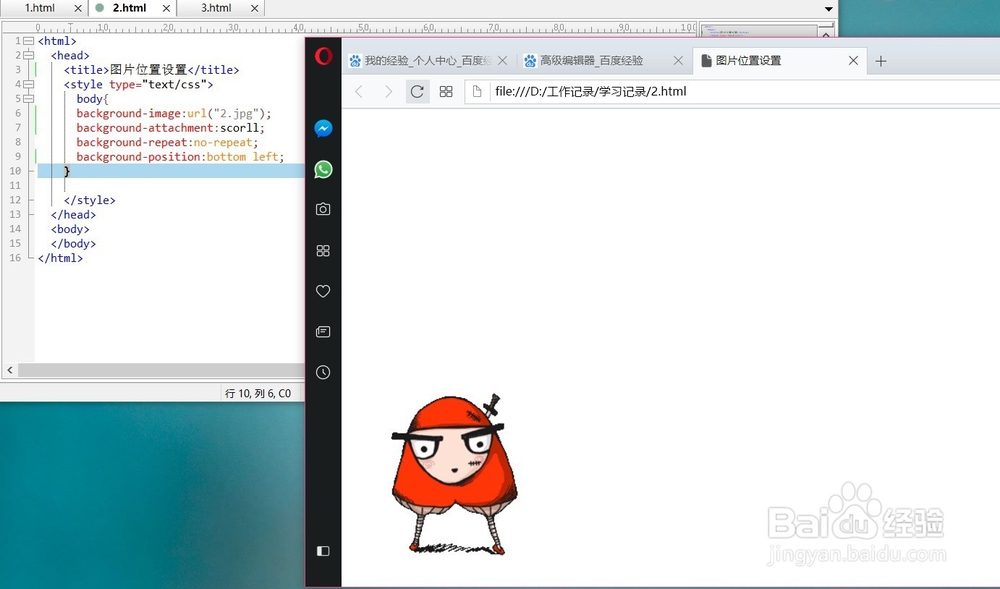The width and height of the screenshot is (1000, 589).
Task: Click the editor horizontal scrollbar left arrow
Action: pyautogui.click(x=10, y=370)
